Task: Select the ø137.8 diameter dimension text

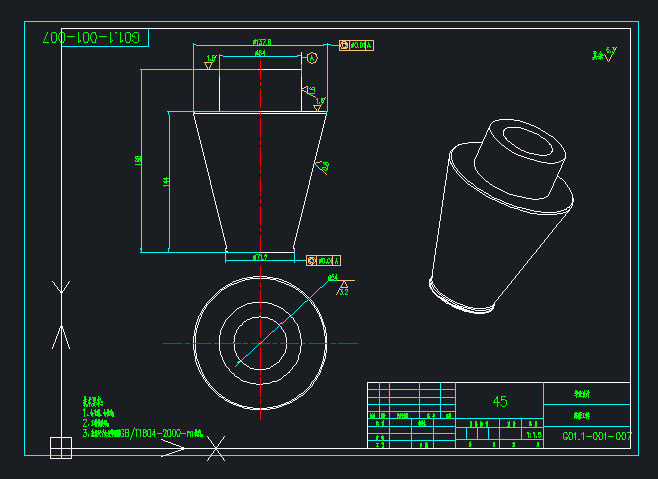Action: point(262,42)
